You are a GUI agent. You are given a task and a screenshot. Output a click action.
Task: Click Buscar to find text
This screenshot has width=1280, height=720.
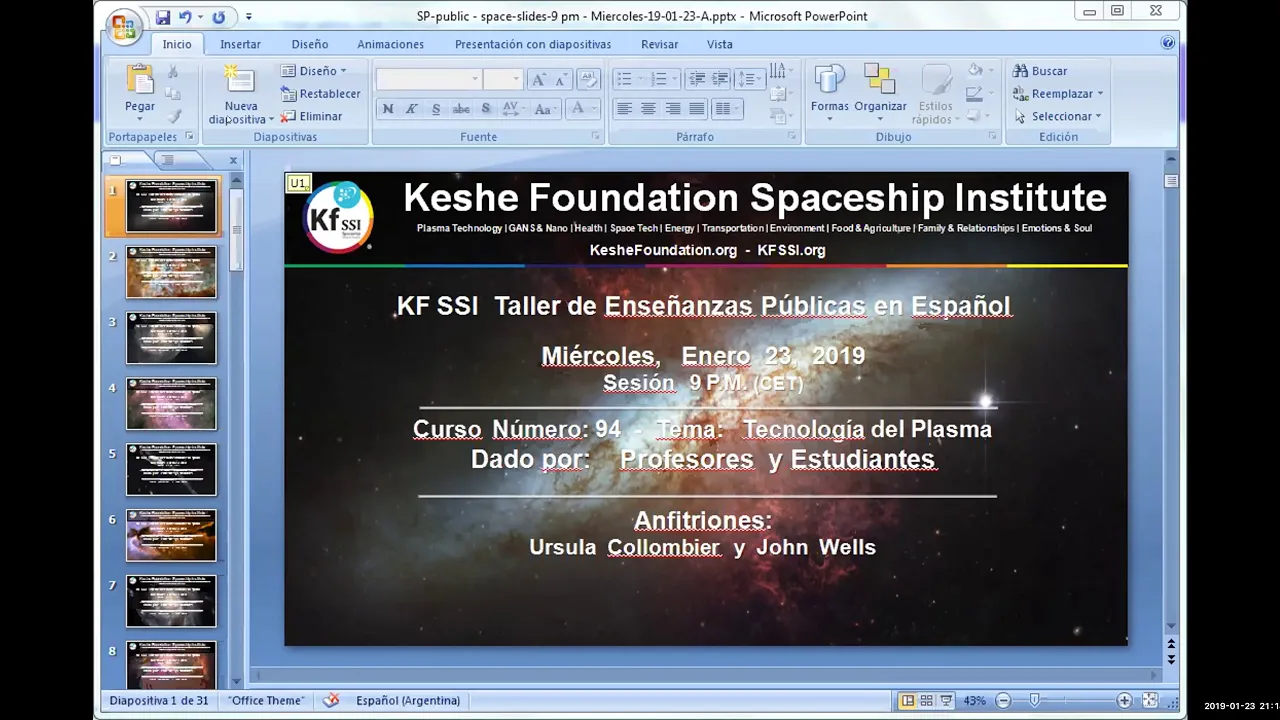(1041, 71)
